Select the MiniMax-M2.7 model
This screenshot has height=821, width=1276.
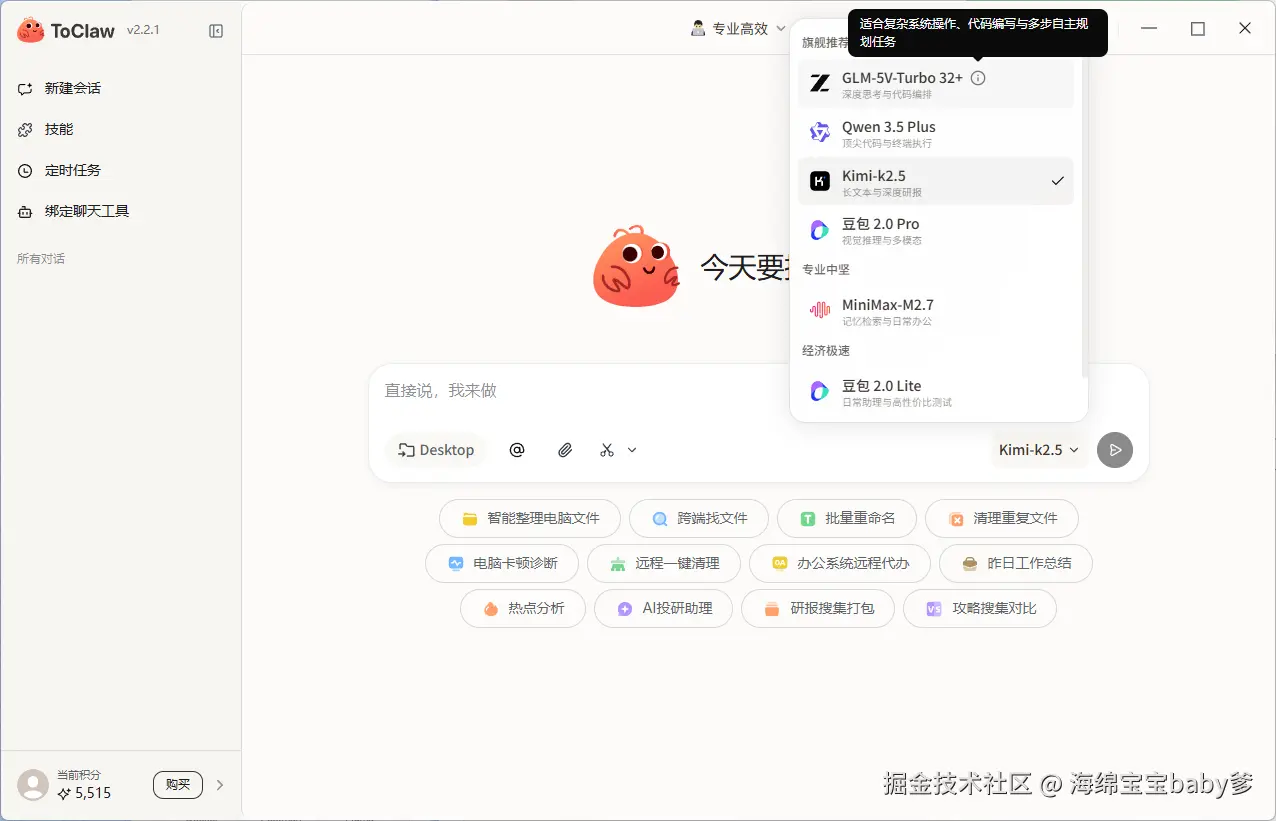click(x=936, y=311)
